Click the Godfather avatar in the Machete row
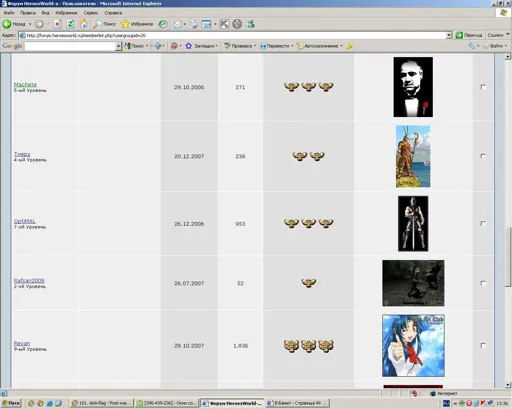 click(413, 87)
